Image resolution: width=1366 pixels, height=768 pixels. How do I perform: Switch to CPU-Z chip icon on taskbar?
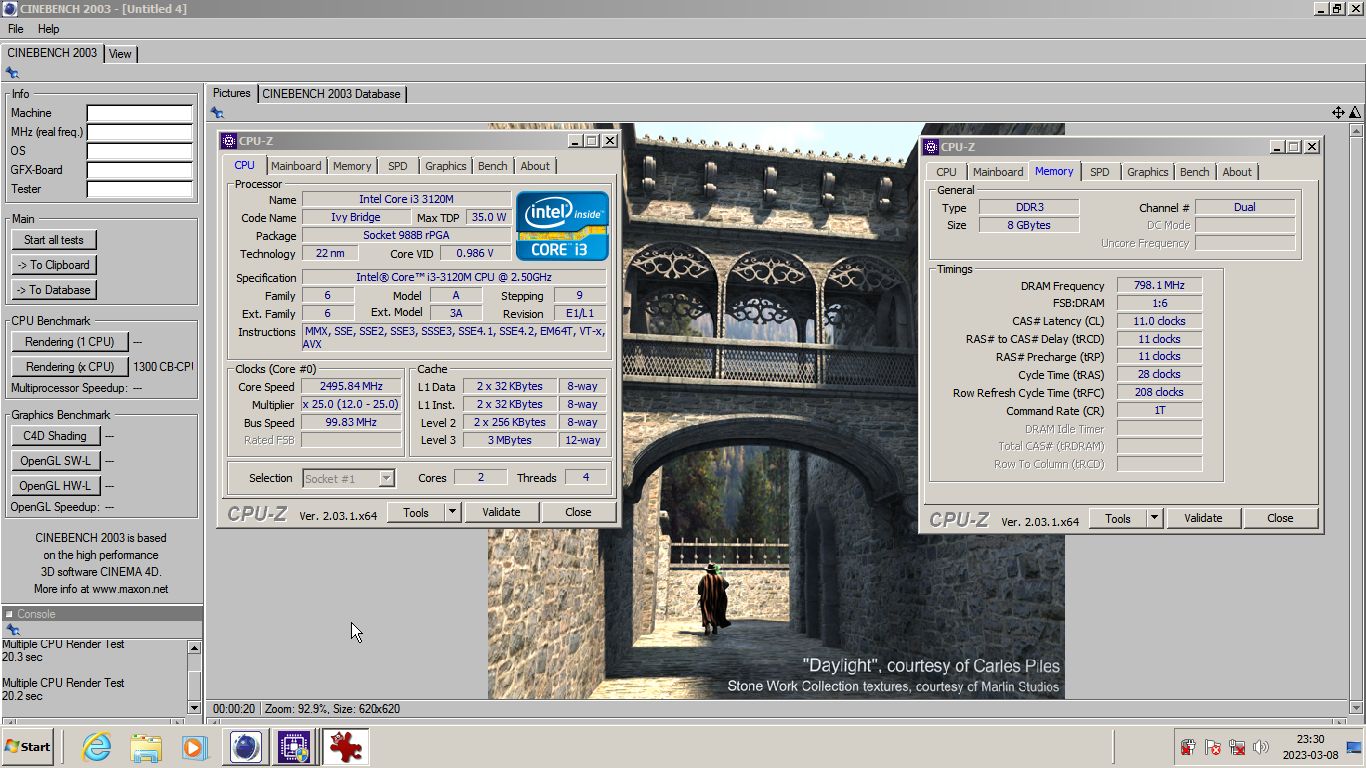[x=294, y=747]
